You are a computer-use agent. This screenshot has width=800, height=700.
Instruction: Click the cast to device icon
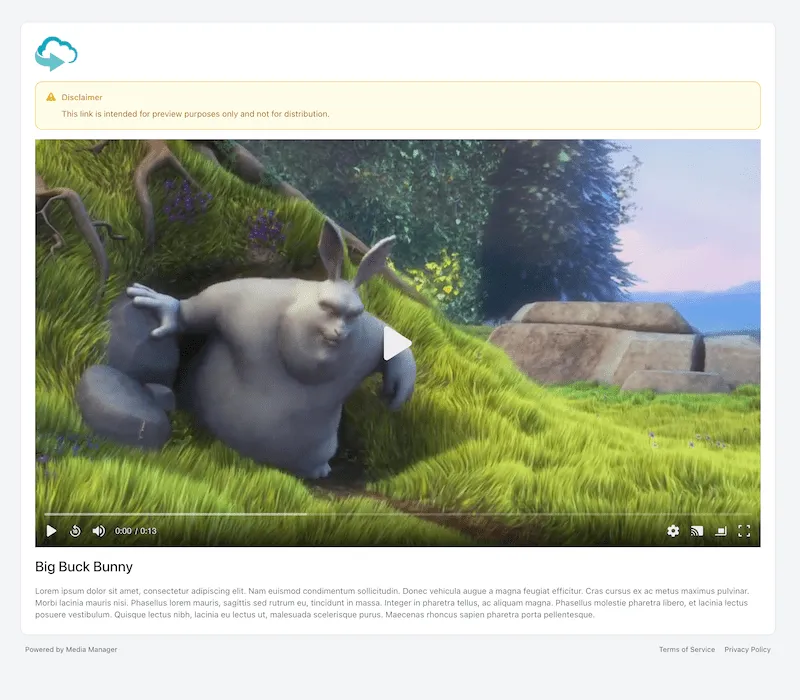pyautogui.click(x=697, y=531)
